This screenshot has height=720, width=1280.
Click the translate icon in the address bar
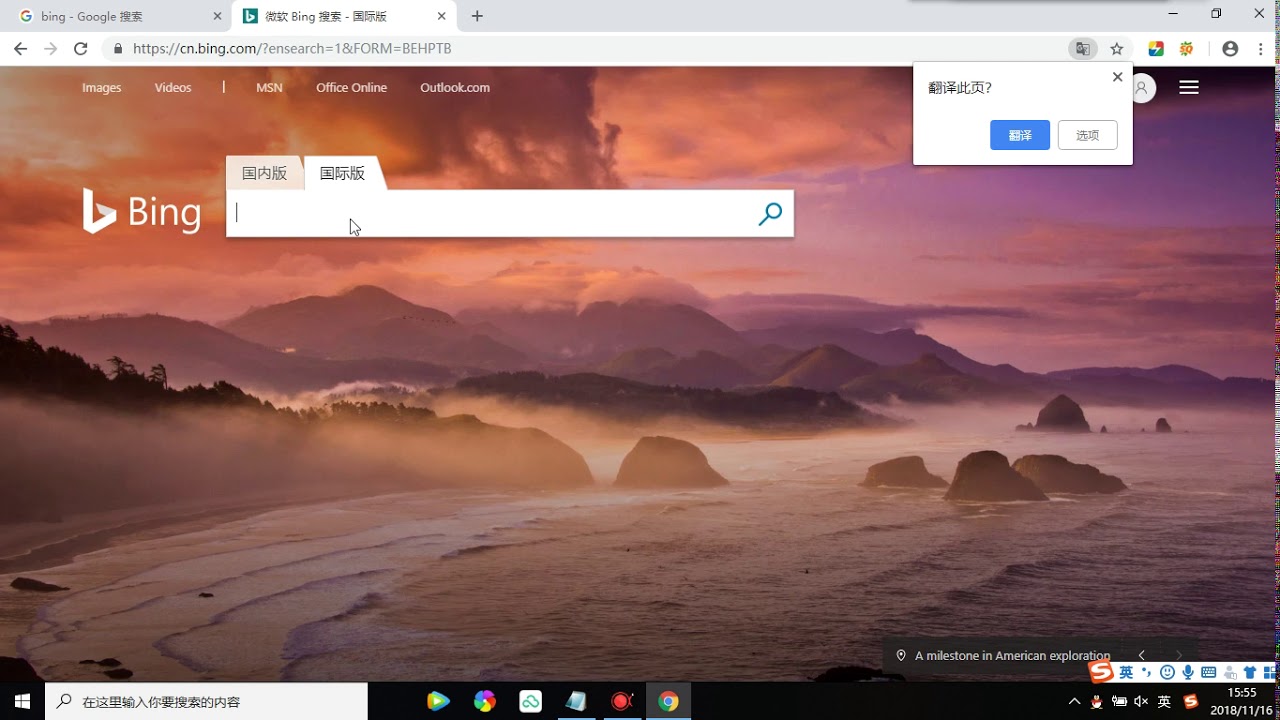tap(1082, 49)
